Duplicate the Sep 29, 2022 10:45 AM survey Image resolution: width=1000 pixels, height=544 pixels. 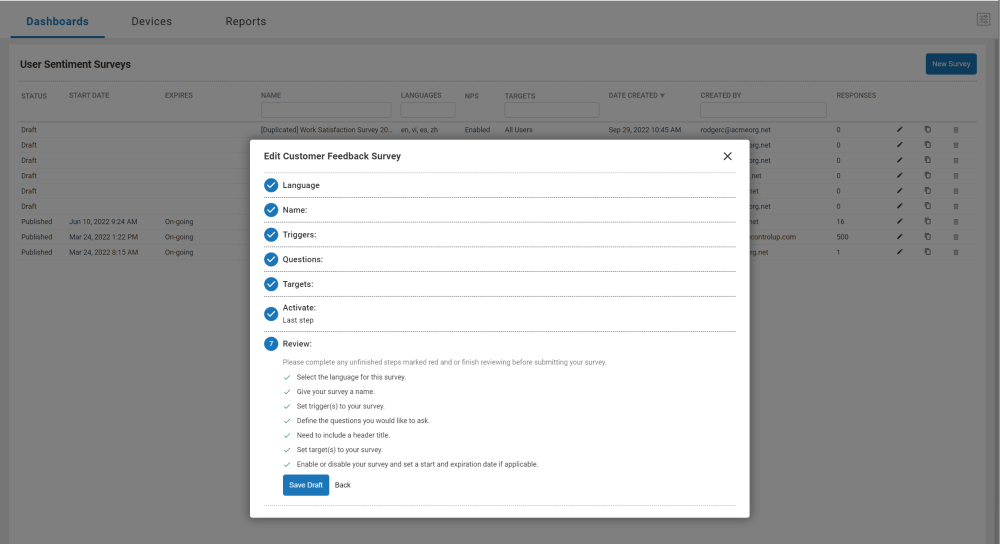[928, 129]
